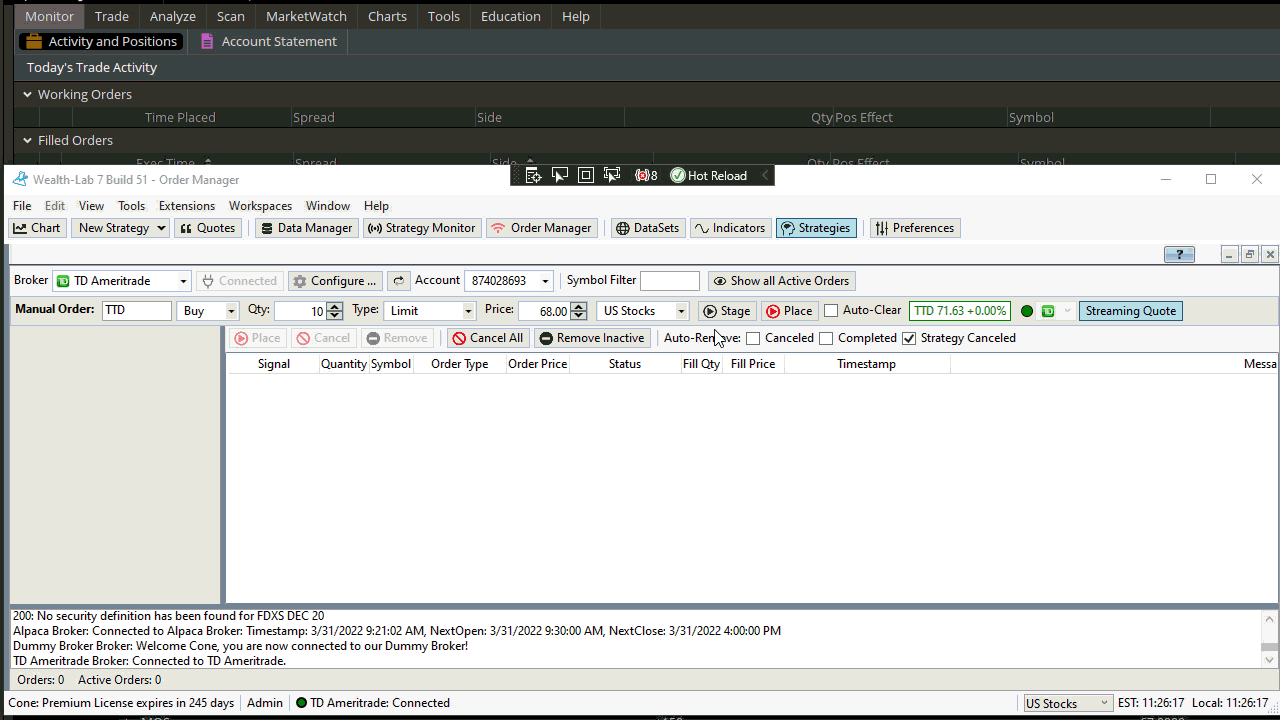
Task: Collapse the Working Orders section
Action: tap(28, 94)
